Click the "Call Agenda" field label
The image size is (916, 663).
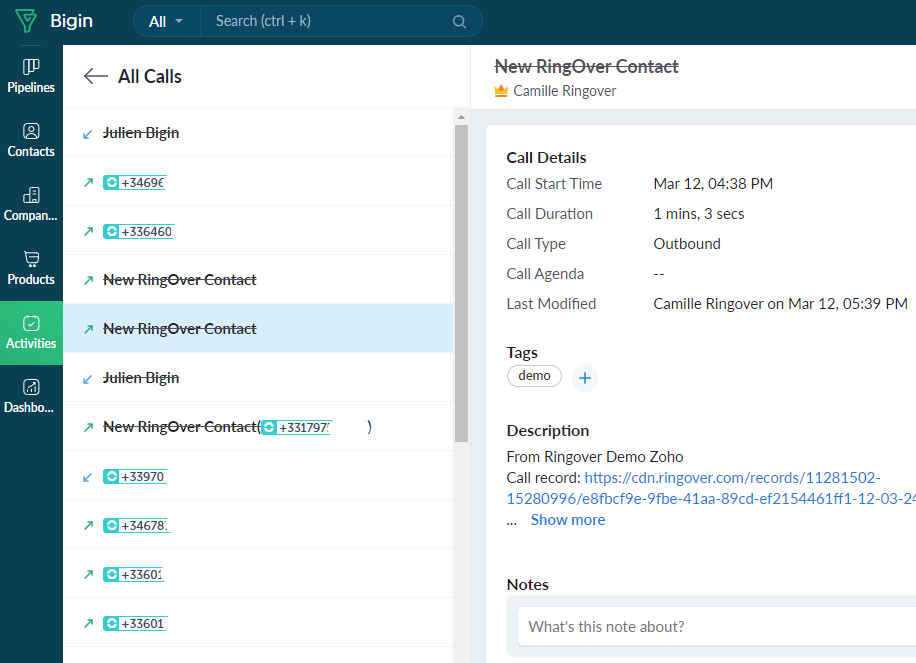[x=545, y=274]
